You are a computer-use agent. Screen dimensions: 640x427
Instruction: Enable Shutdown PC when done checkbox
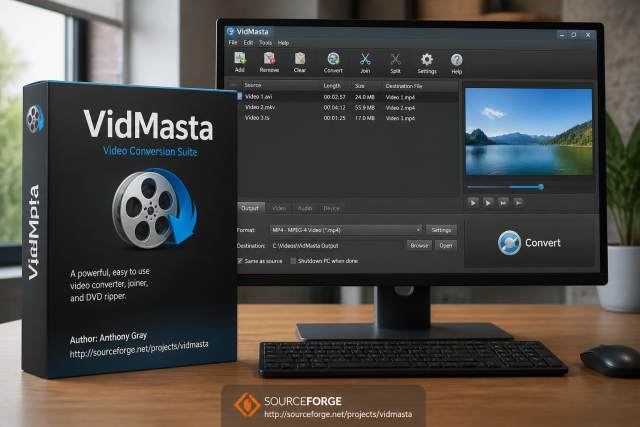pyautogui.click(x=293, y=261)
